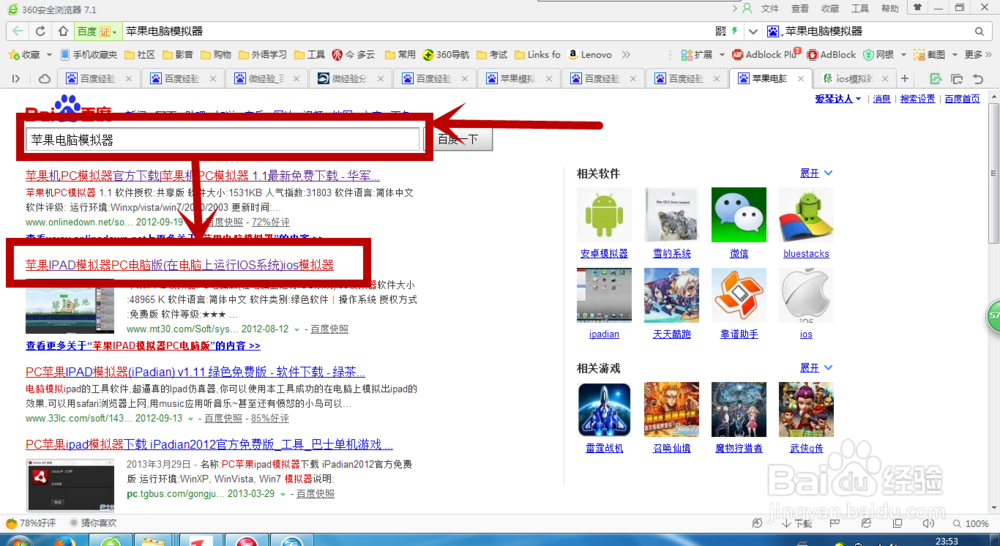Restore closed tab with the undo arrow icon
This screenshot has width=1000, height=546.
978,78
